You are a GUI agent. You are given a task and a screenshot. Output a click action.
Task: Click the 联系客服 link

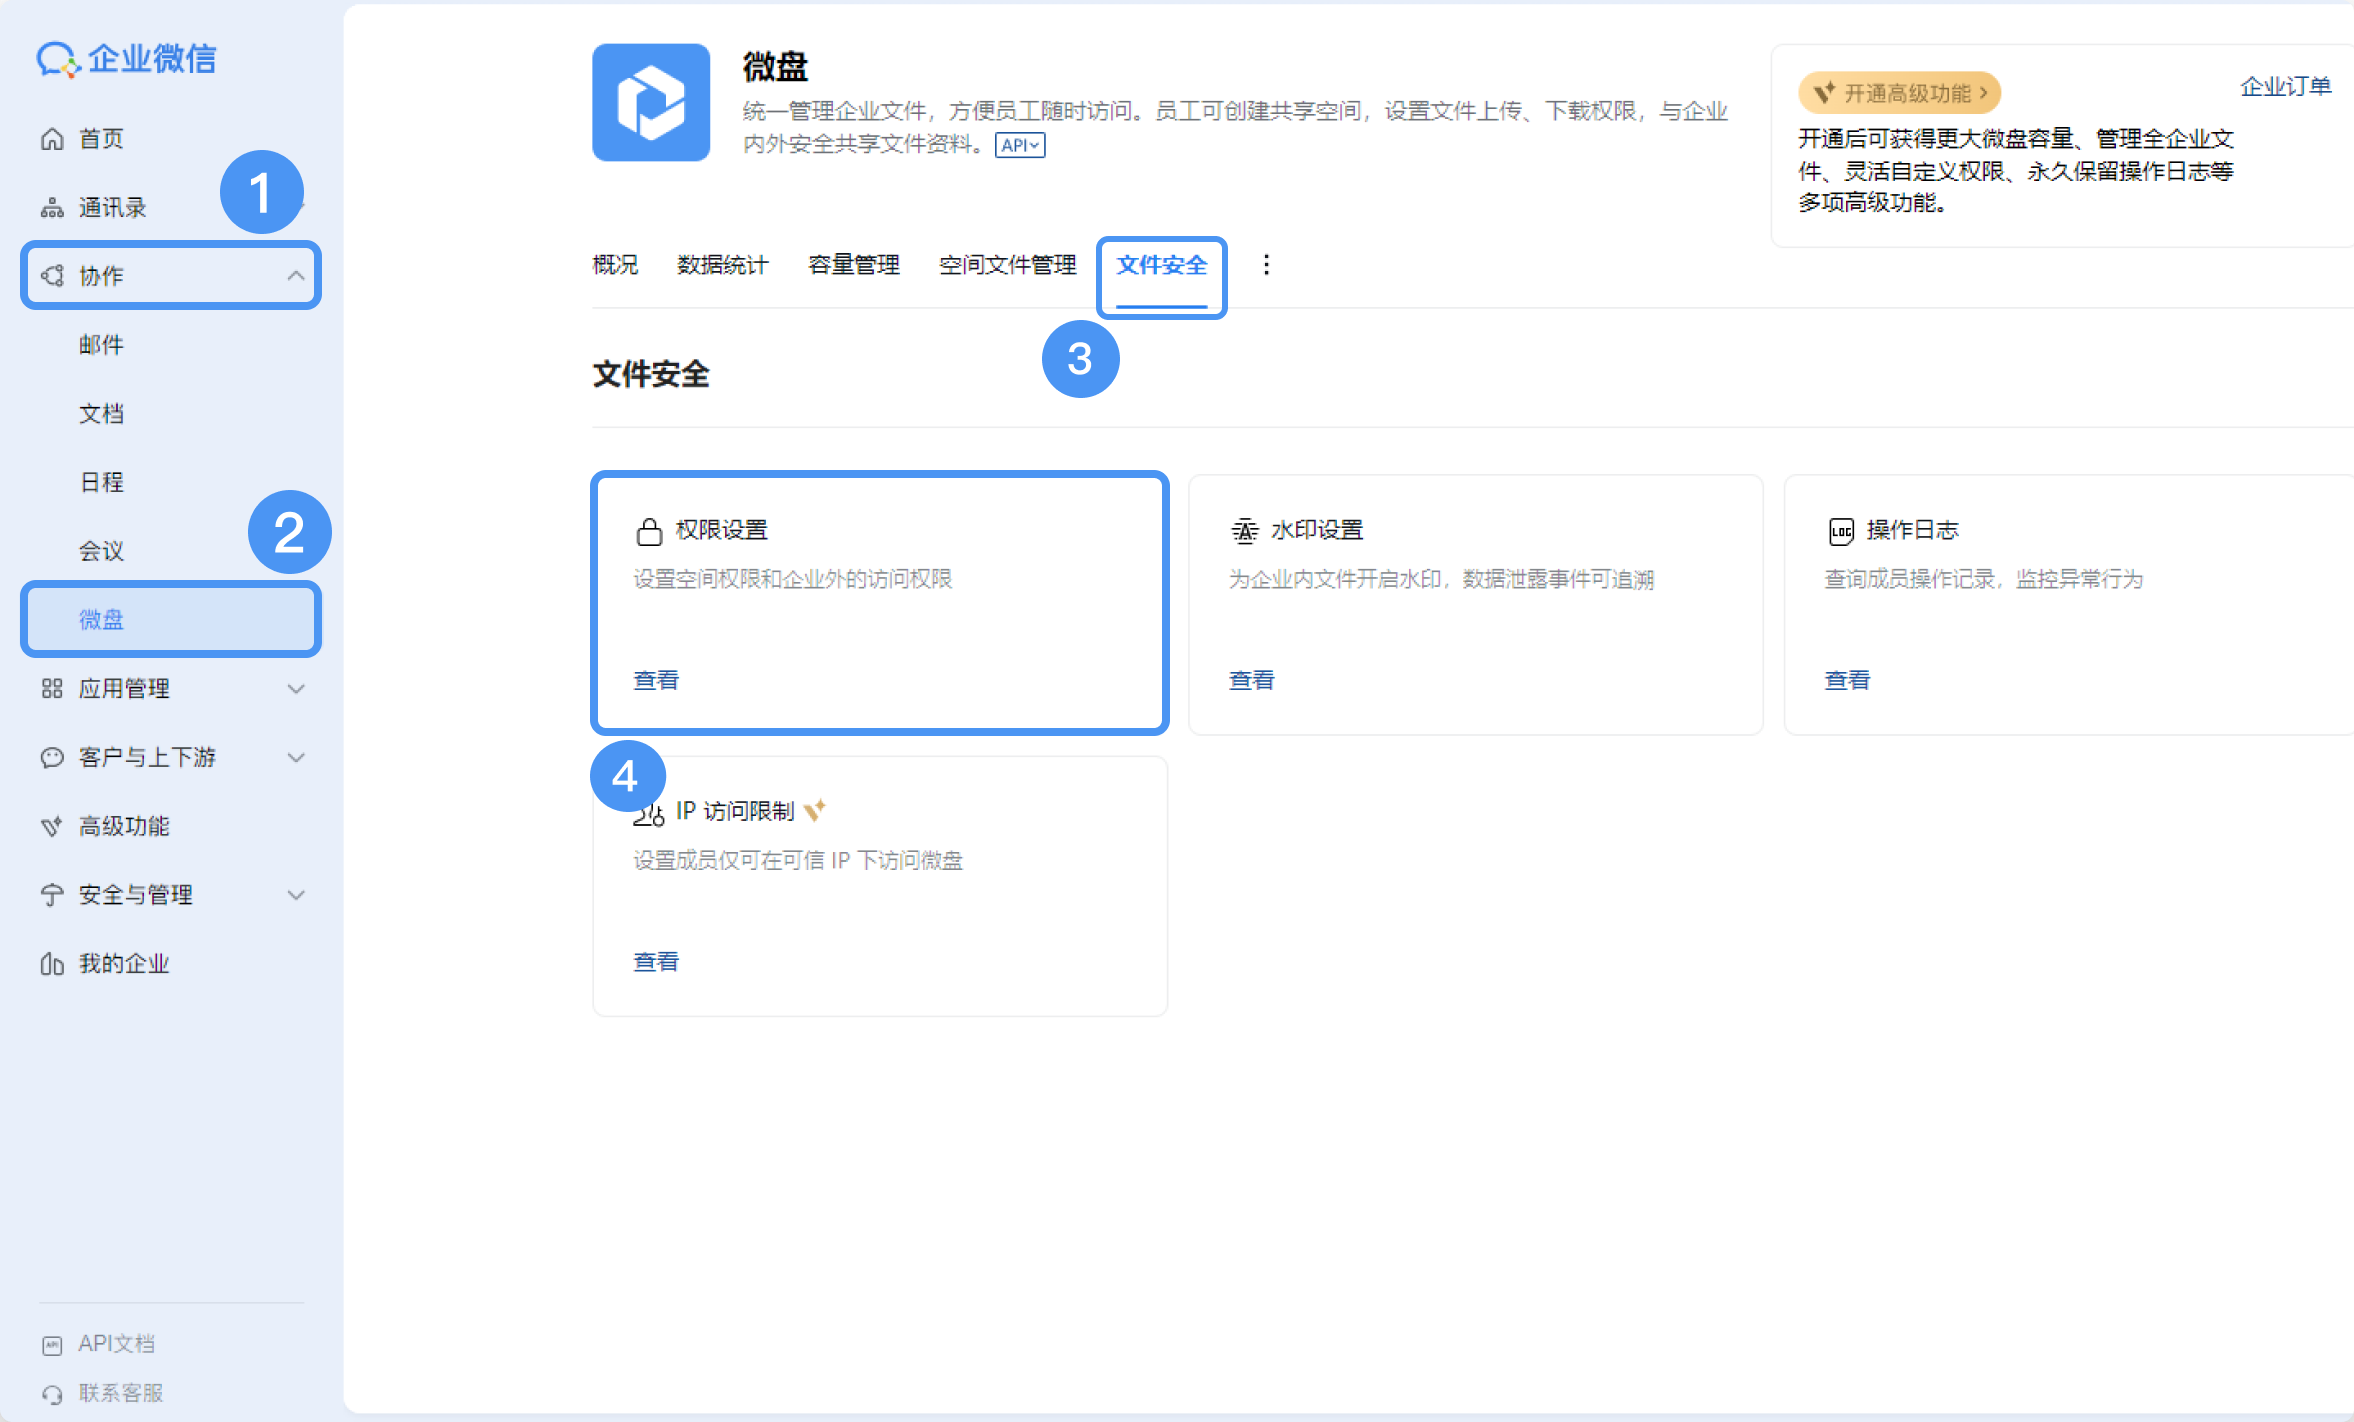tap(121, 1393)
